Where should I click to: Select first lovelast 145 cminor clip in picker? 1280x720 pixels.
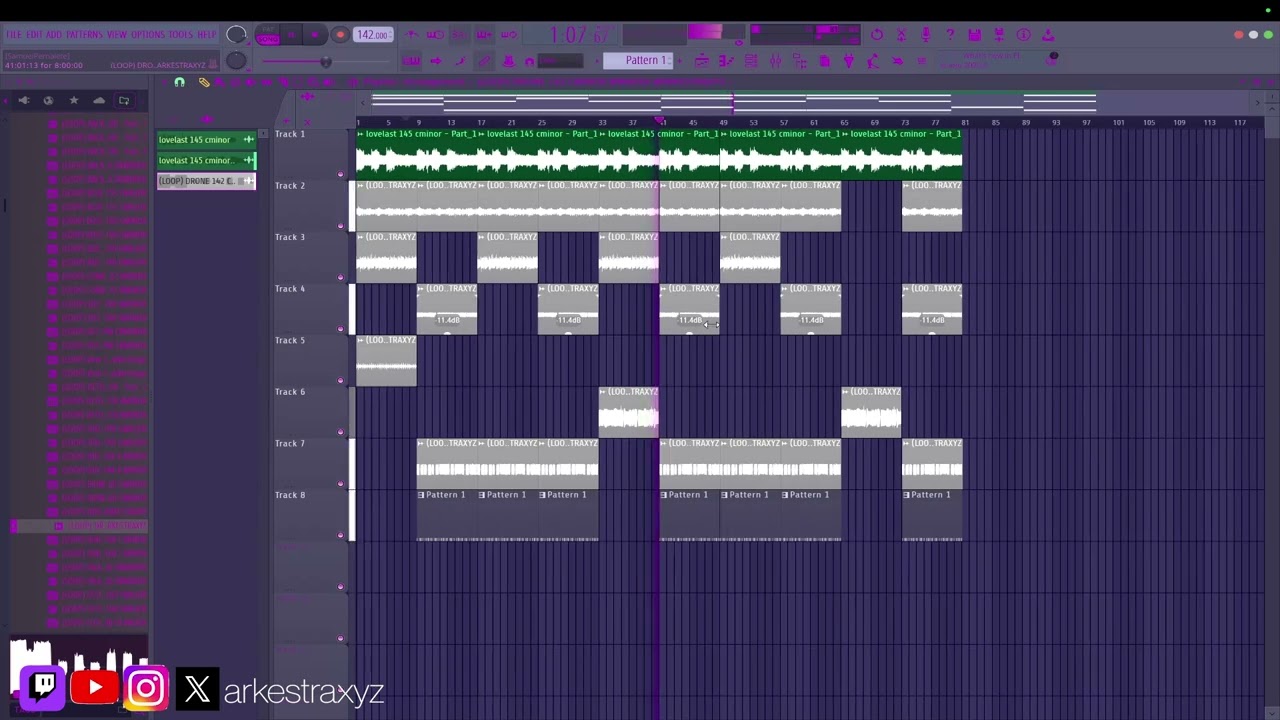206,140
